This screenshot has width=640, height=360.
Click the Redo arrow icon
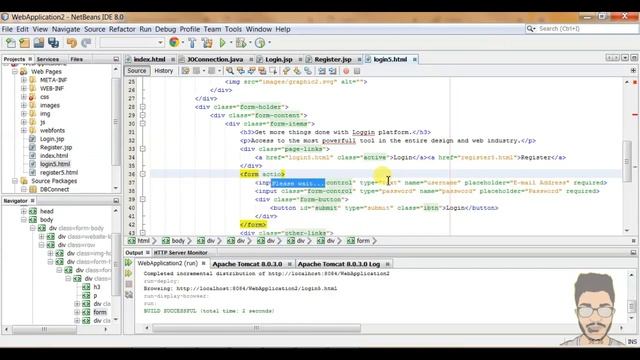(x=86, y=42)
